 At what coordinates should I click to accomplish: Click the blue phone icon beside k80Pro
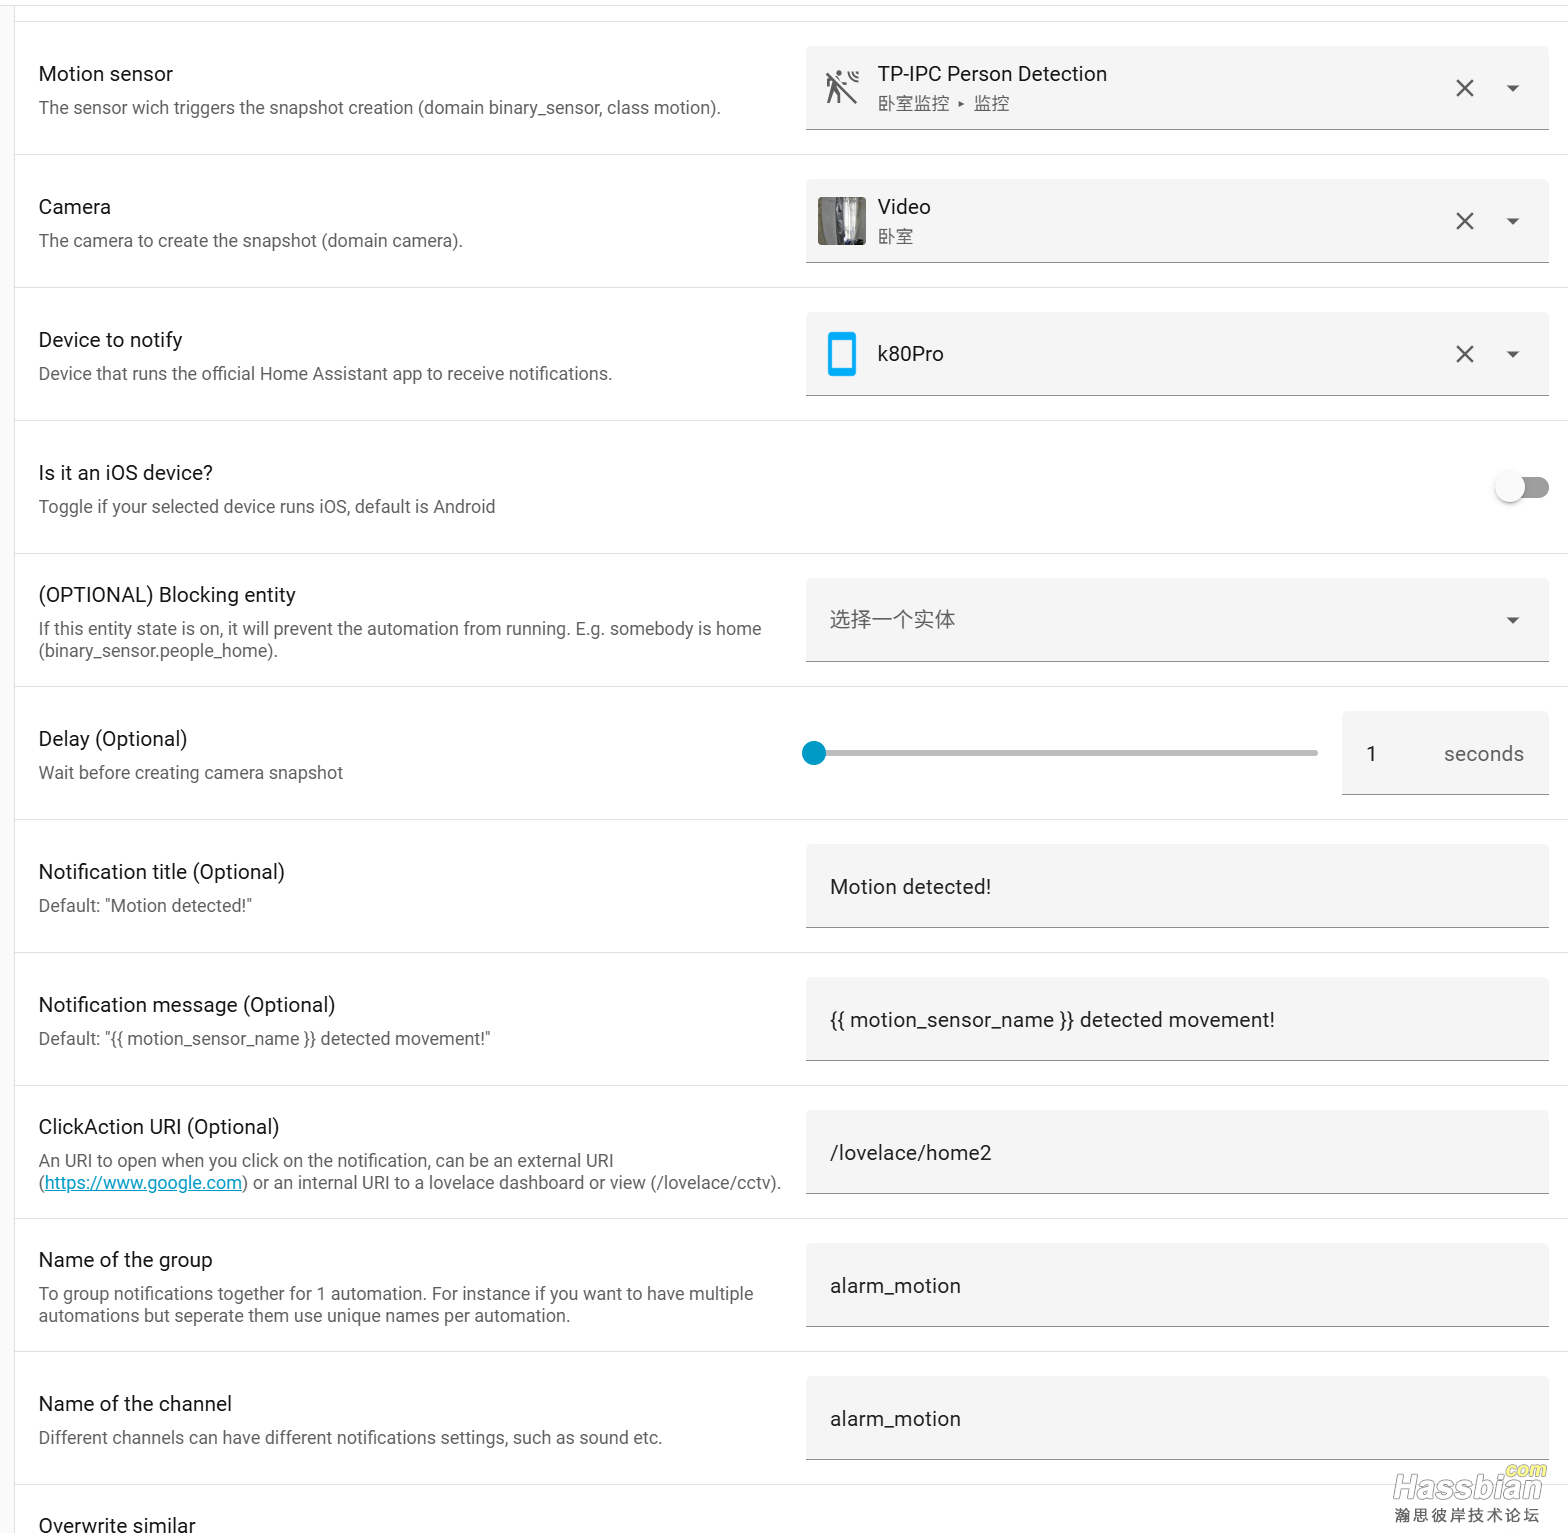pyautogui.click(x=841, y=353)
